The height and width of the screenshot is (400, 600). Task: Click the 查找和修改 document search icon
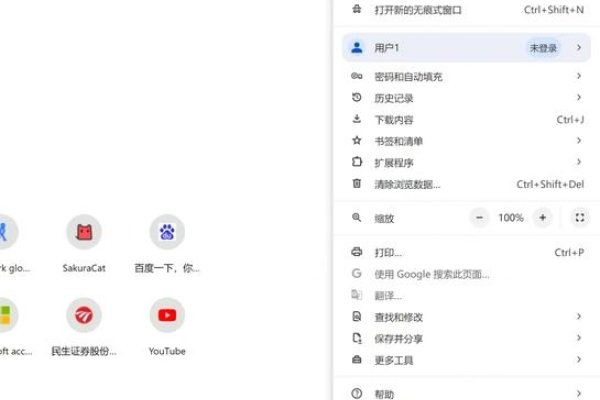357,316
